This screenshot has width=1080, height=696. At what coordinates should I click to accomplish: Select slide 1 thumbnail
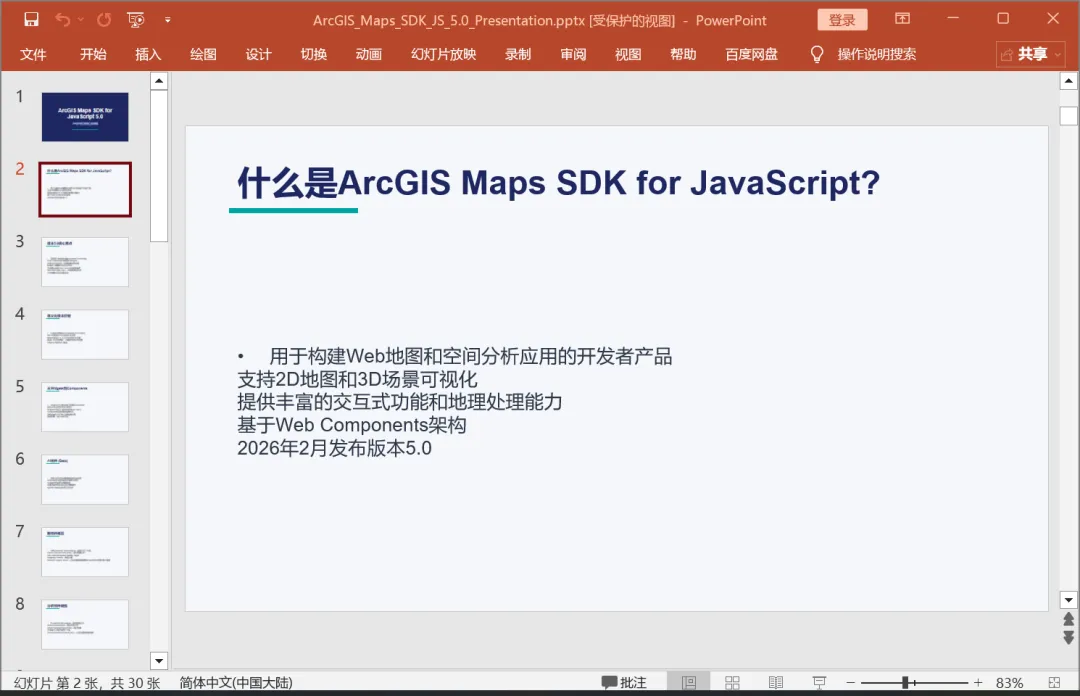[85, 117]
